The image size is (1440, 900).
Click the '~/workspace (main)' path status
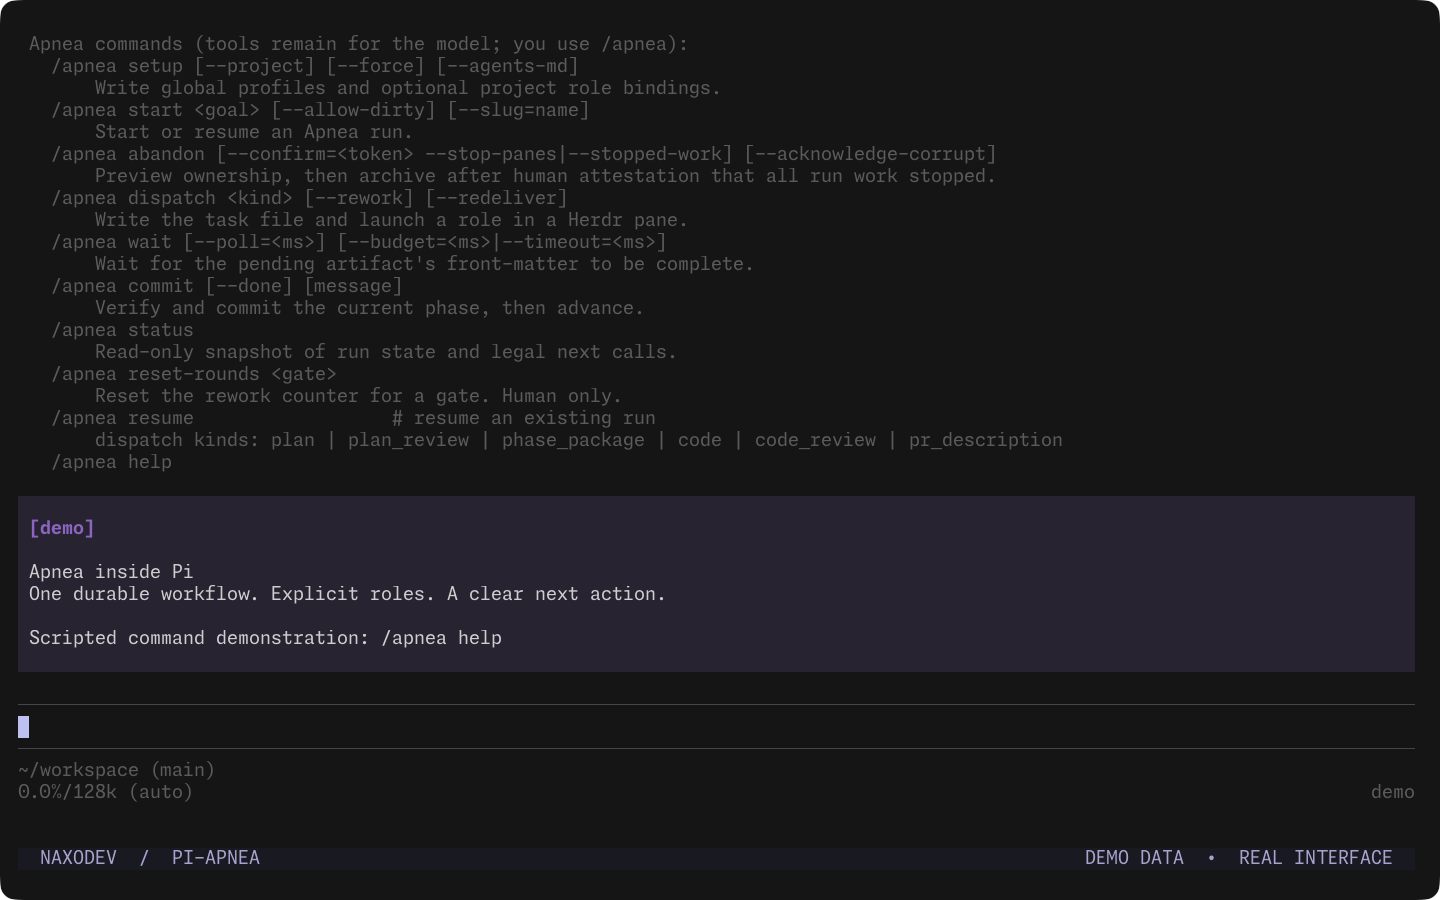coord(117,770)
